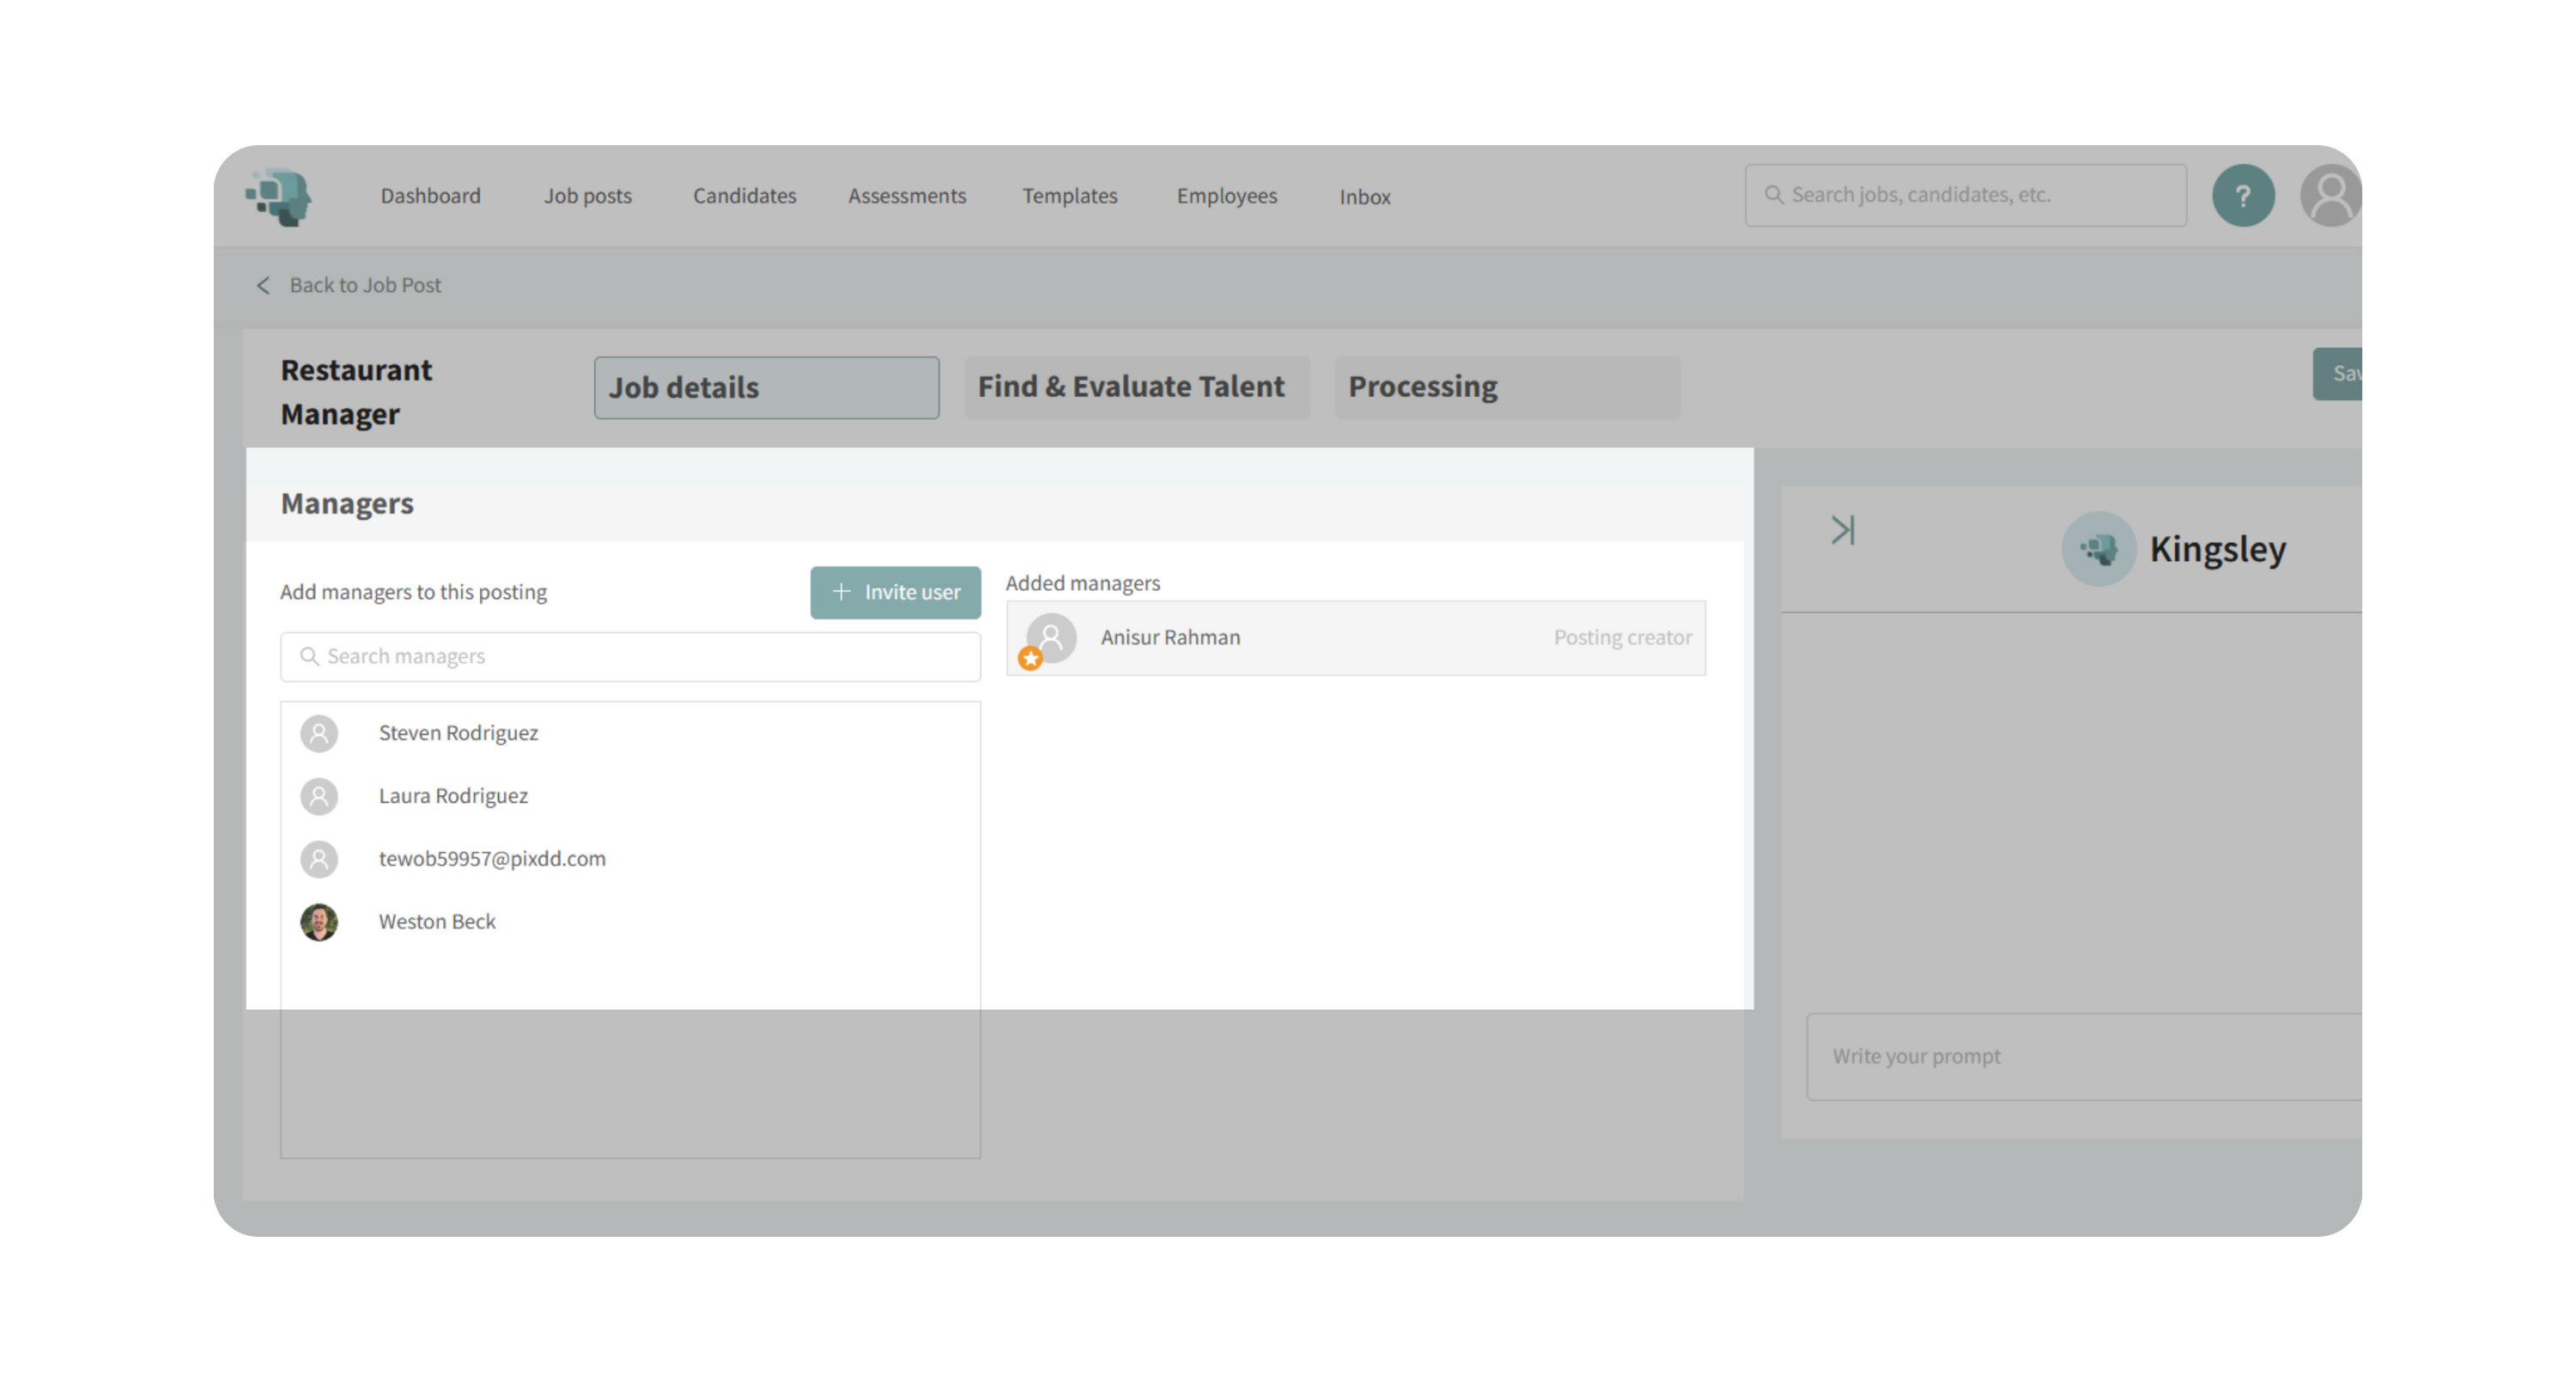Add Laura Rodriguez as manager
This screenshot has height=1382, width=2576.
click(453, 796)
